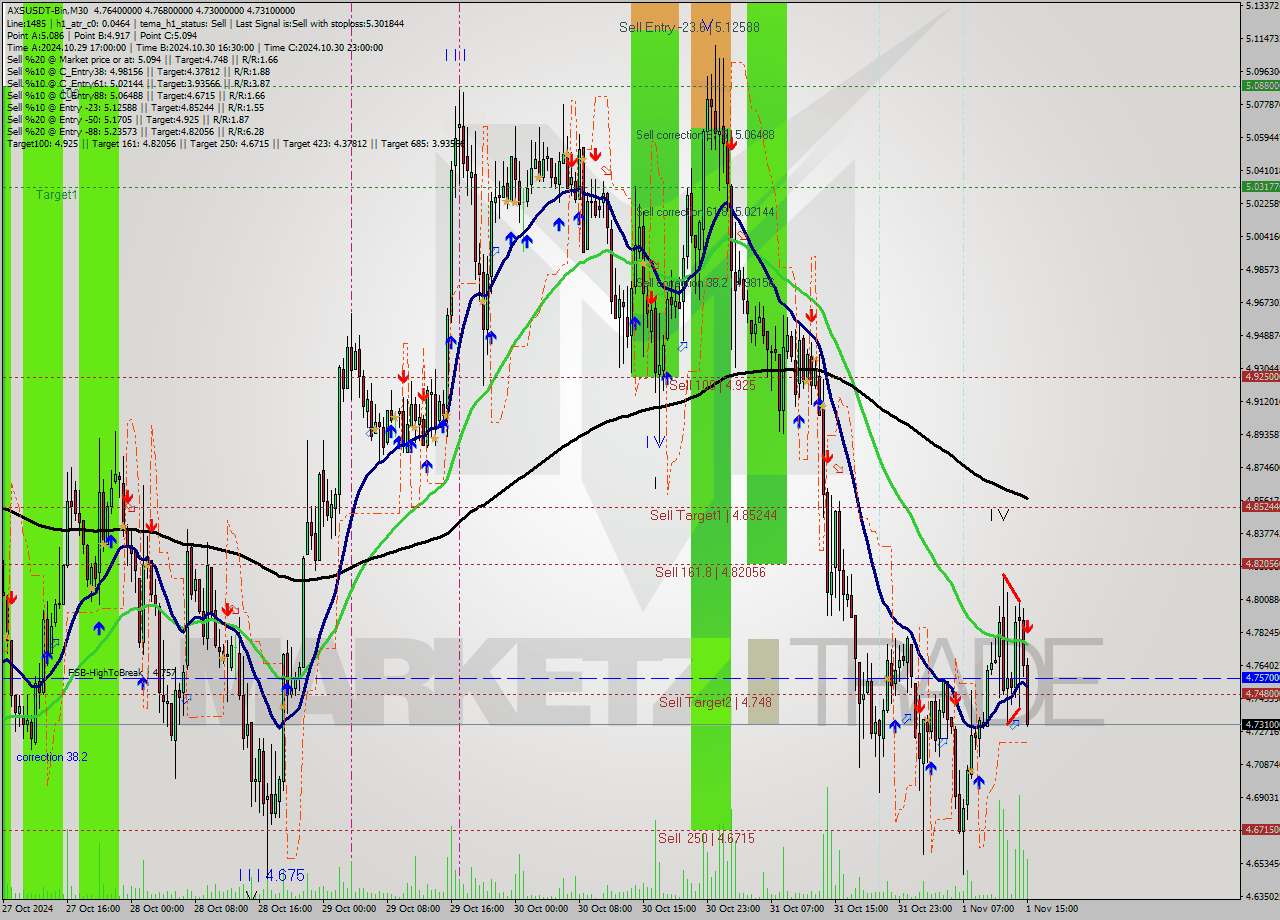Click the '1 Nov 07:00' time axis label
The image size is (1280, 920).
coord(987,909)
